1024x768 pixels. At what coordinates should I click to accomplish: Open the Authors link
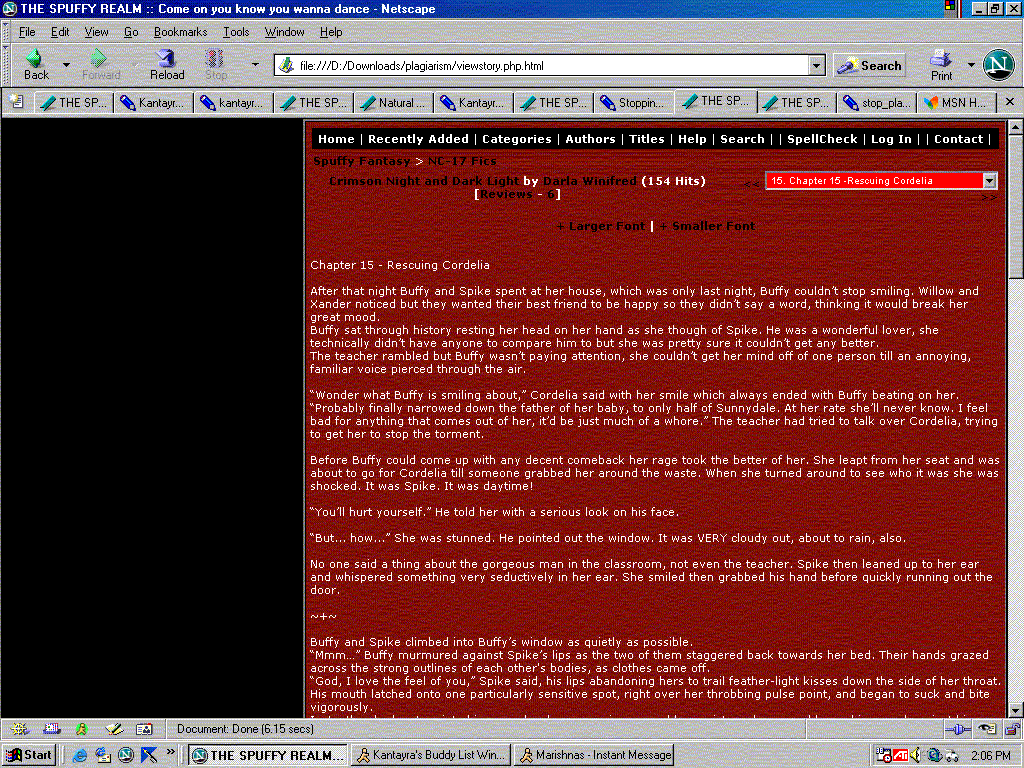point(590,139)
